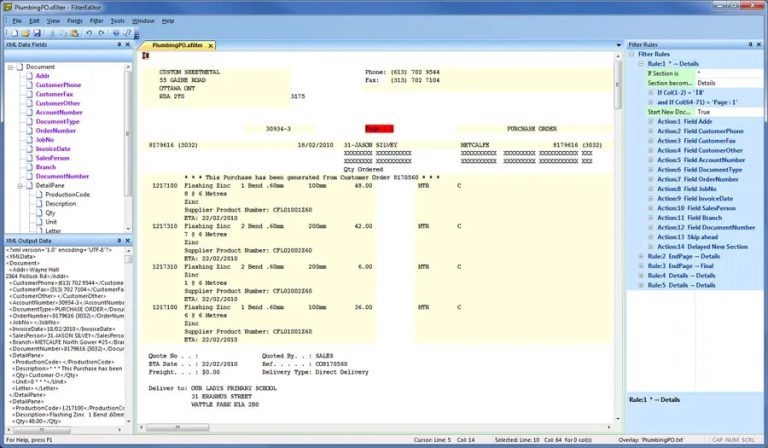Close the XML Data Fields panel

coord(128,45)
